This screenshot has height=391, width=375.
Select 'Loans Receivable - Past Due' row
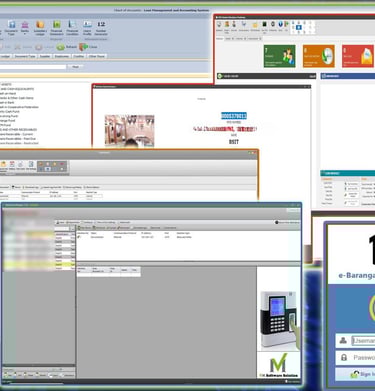coord(18,139)
